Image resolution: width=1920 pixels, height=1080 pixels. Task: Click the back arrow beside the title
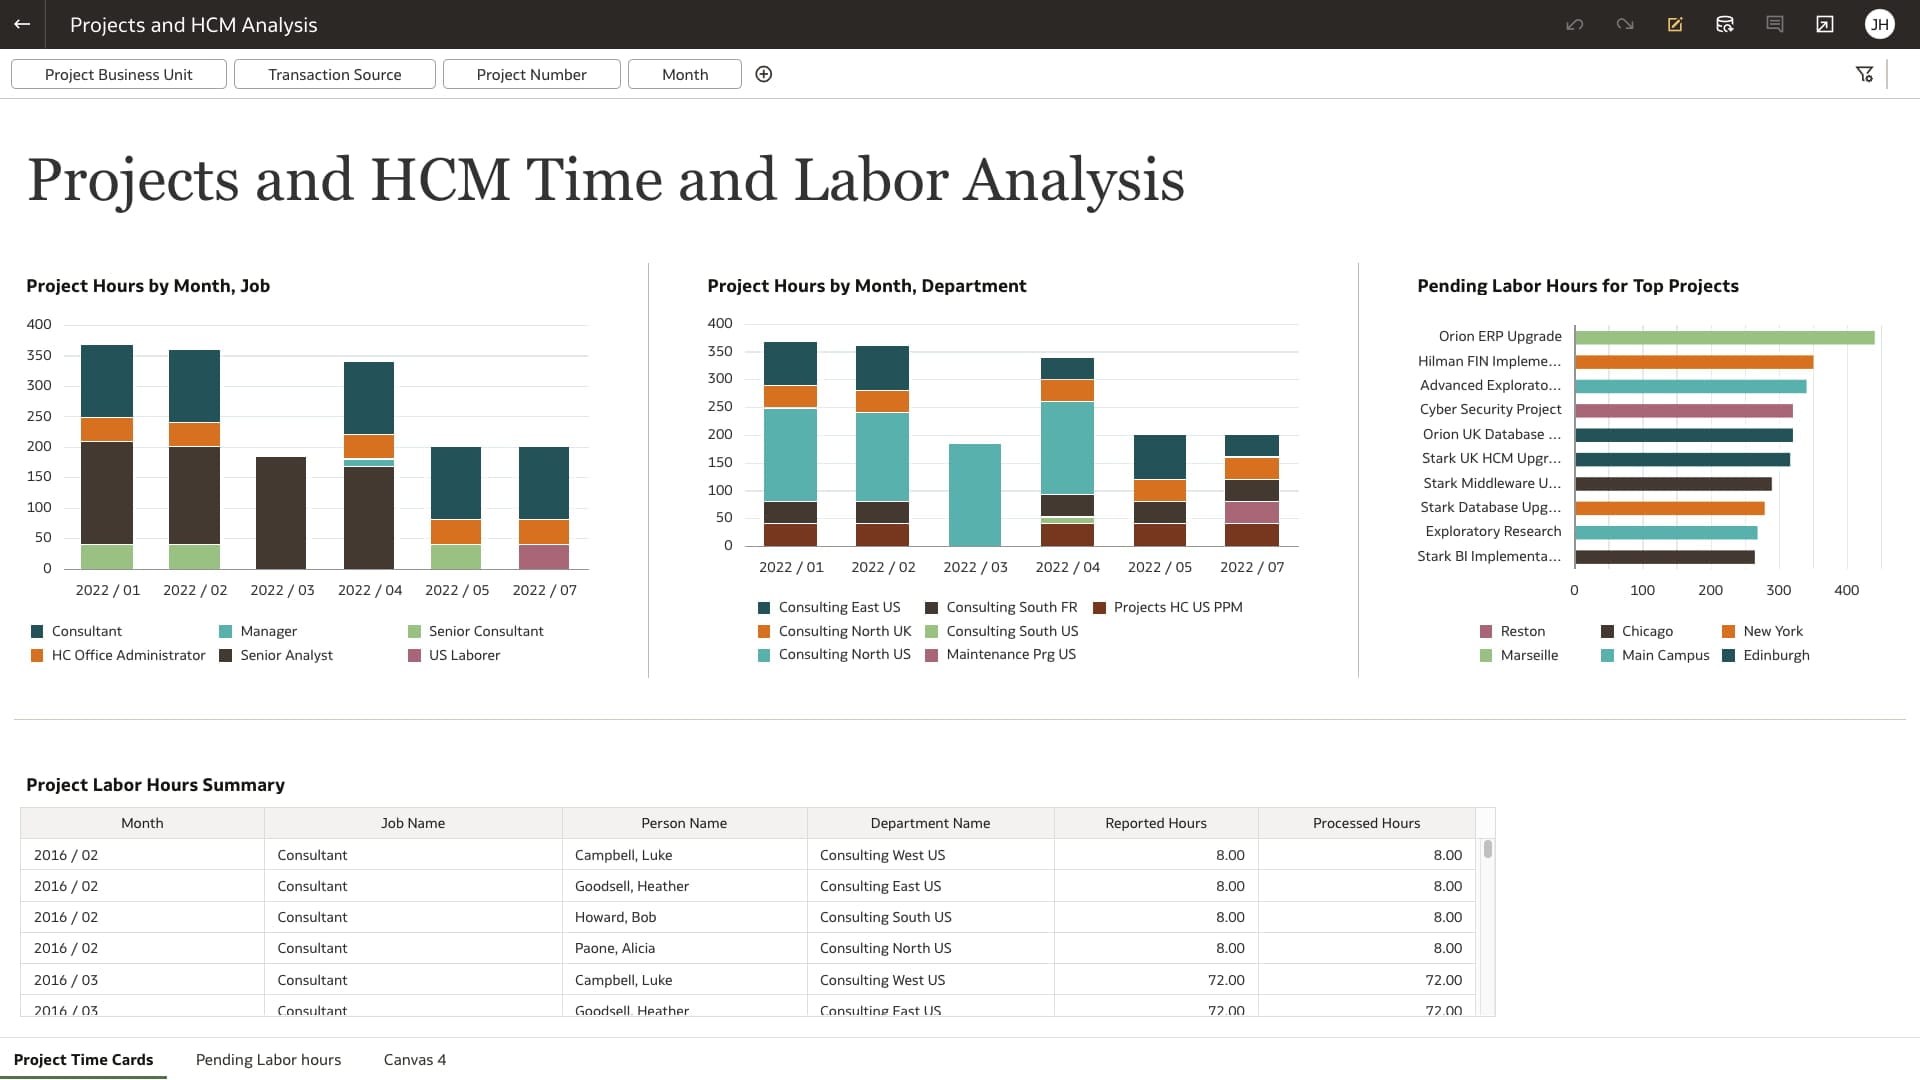[22, 24]
